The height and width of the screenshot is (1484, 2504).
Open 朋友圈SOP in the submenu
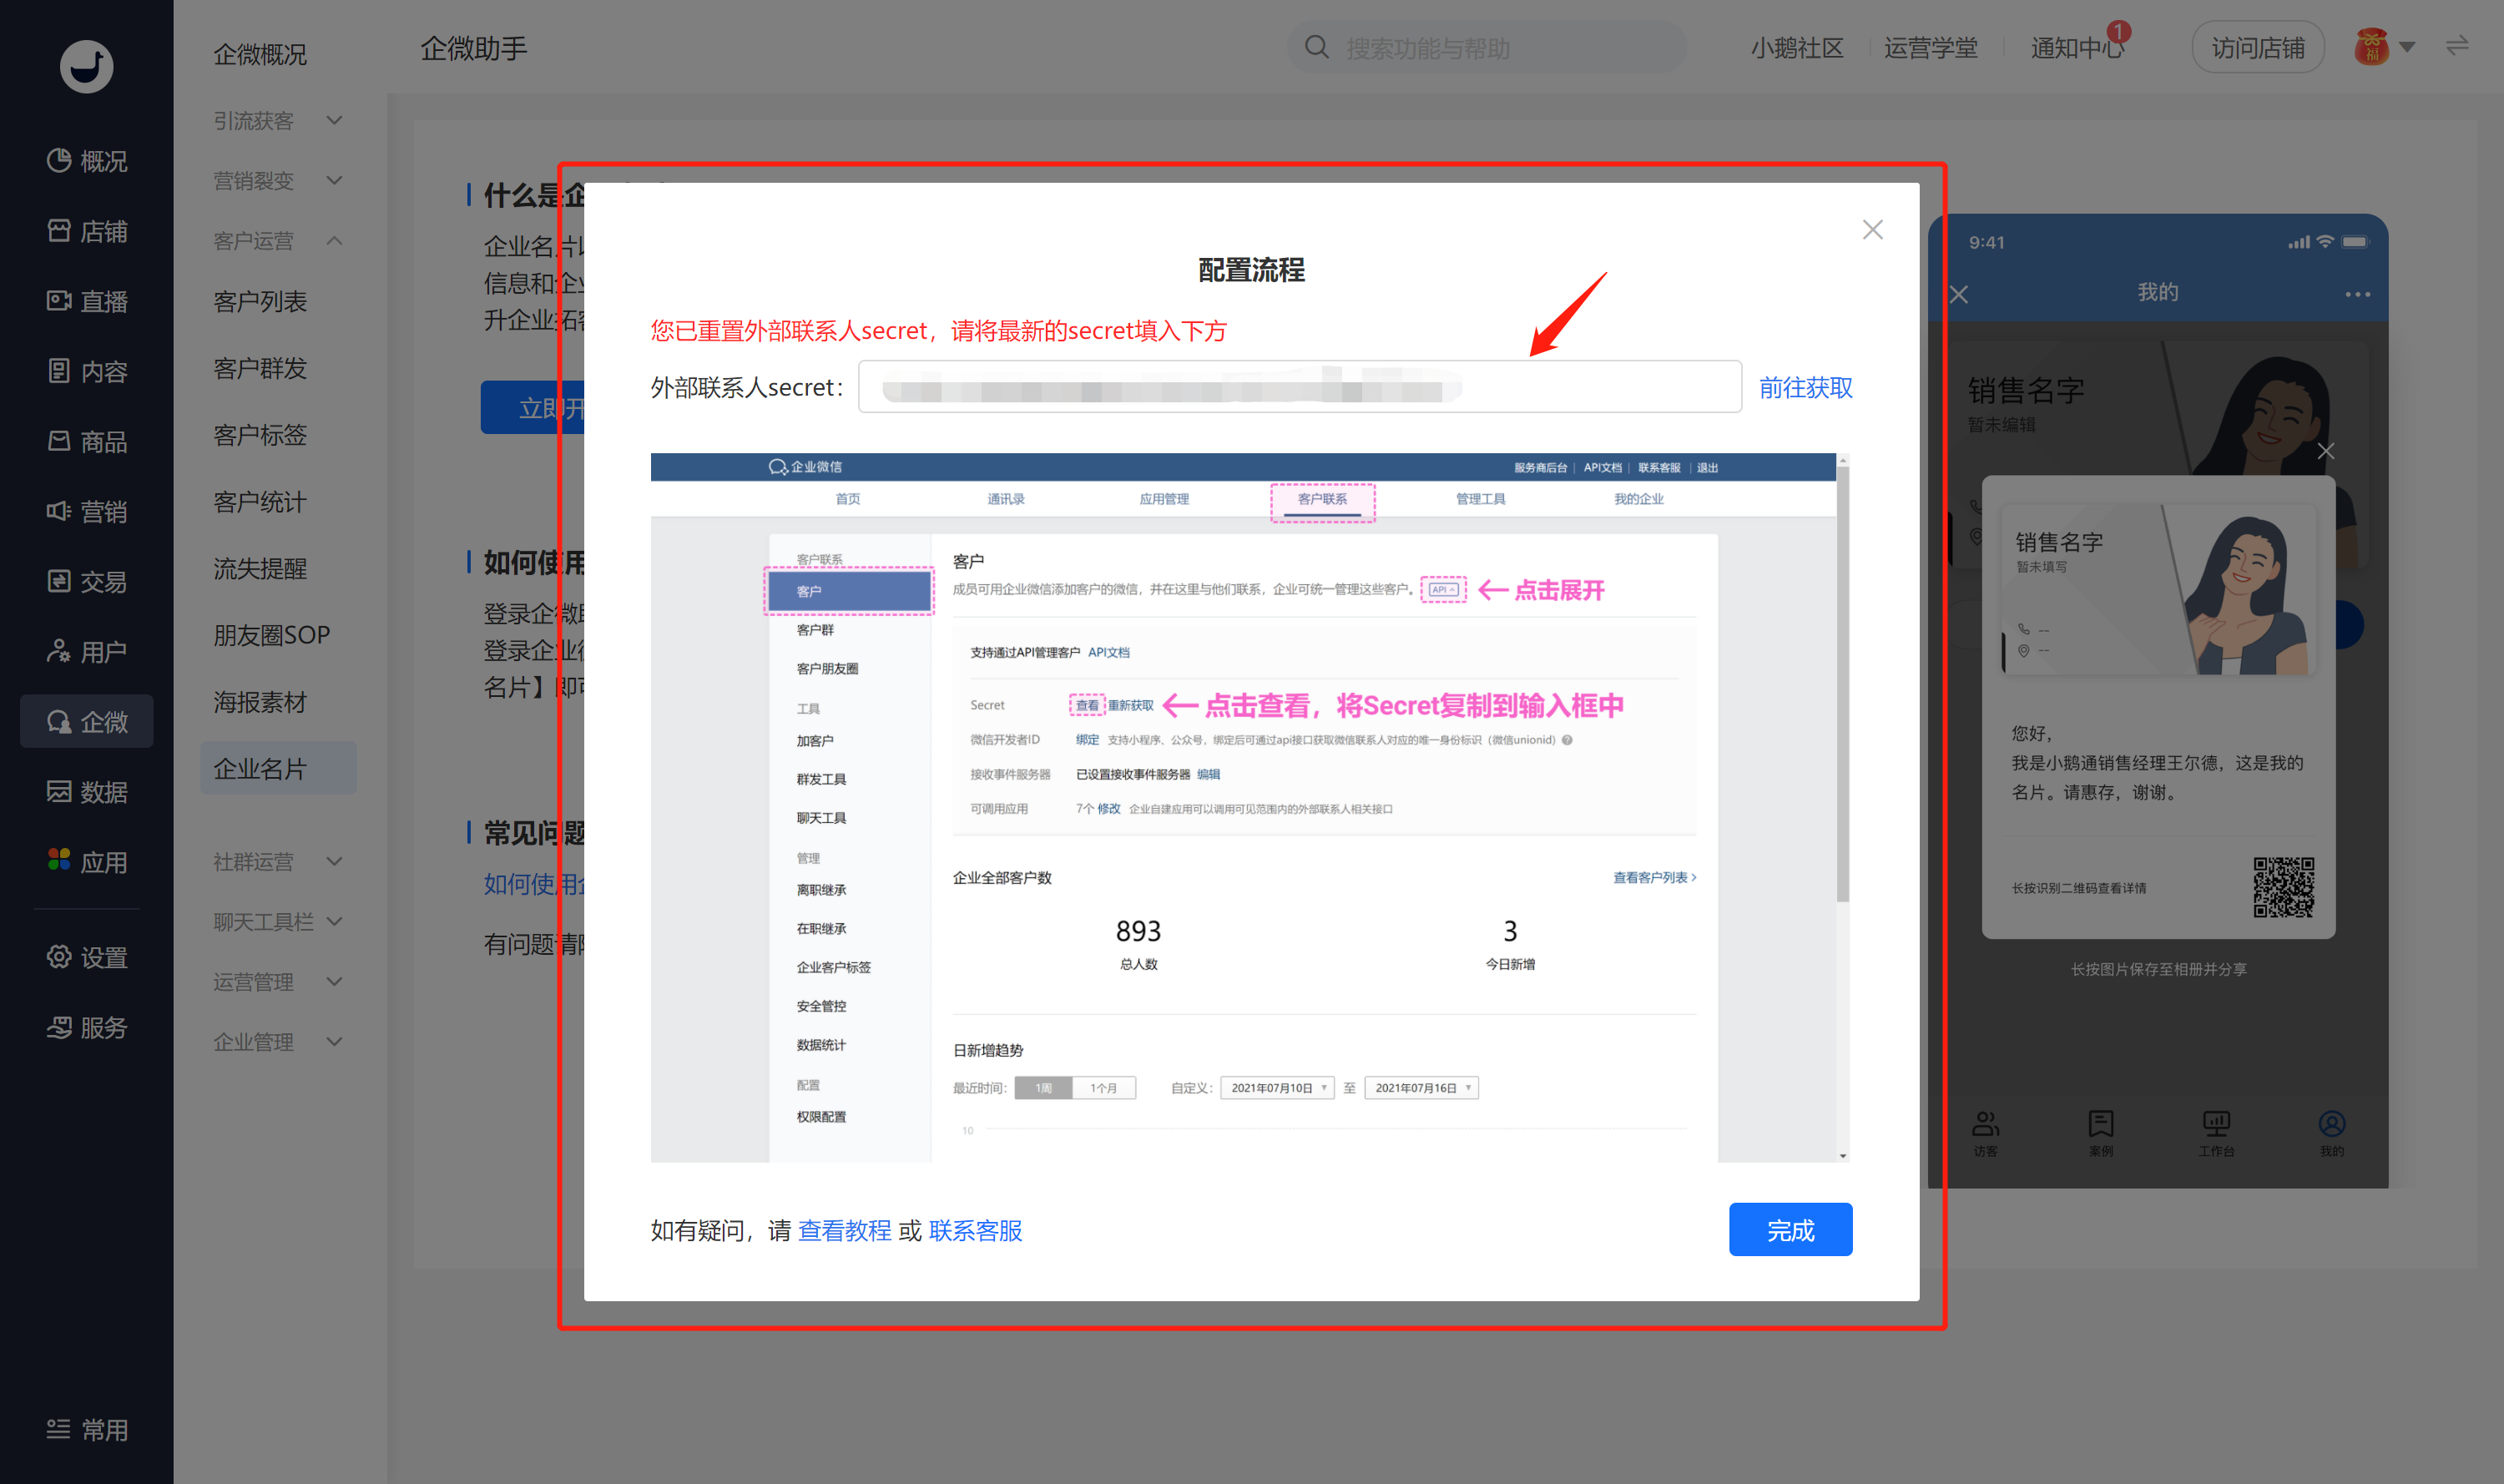272,635
